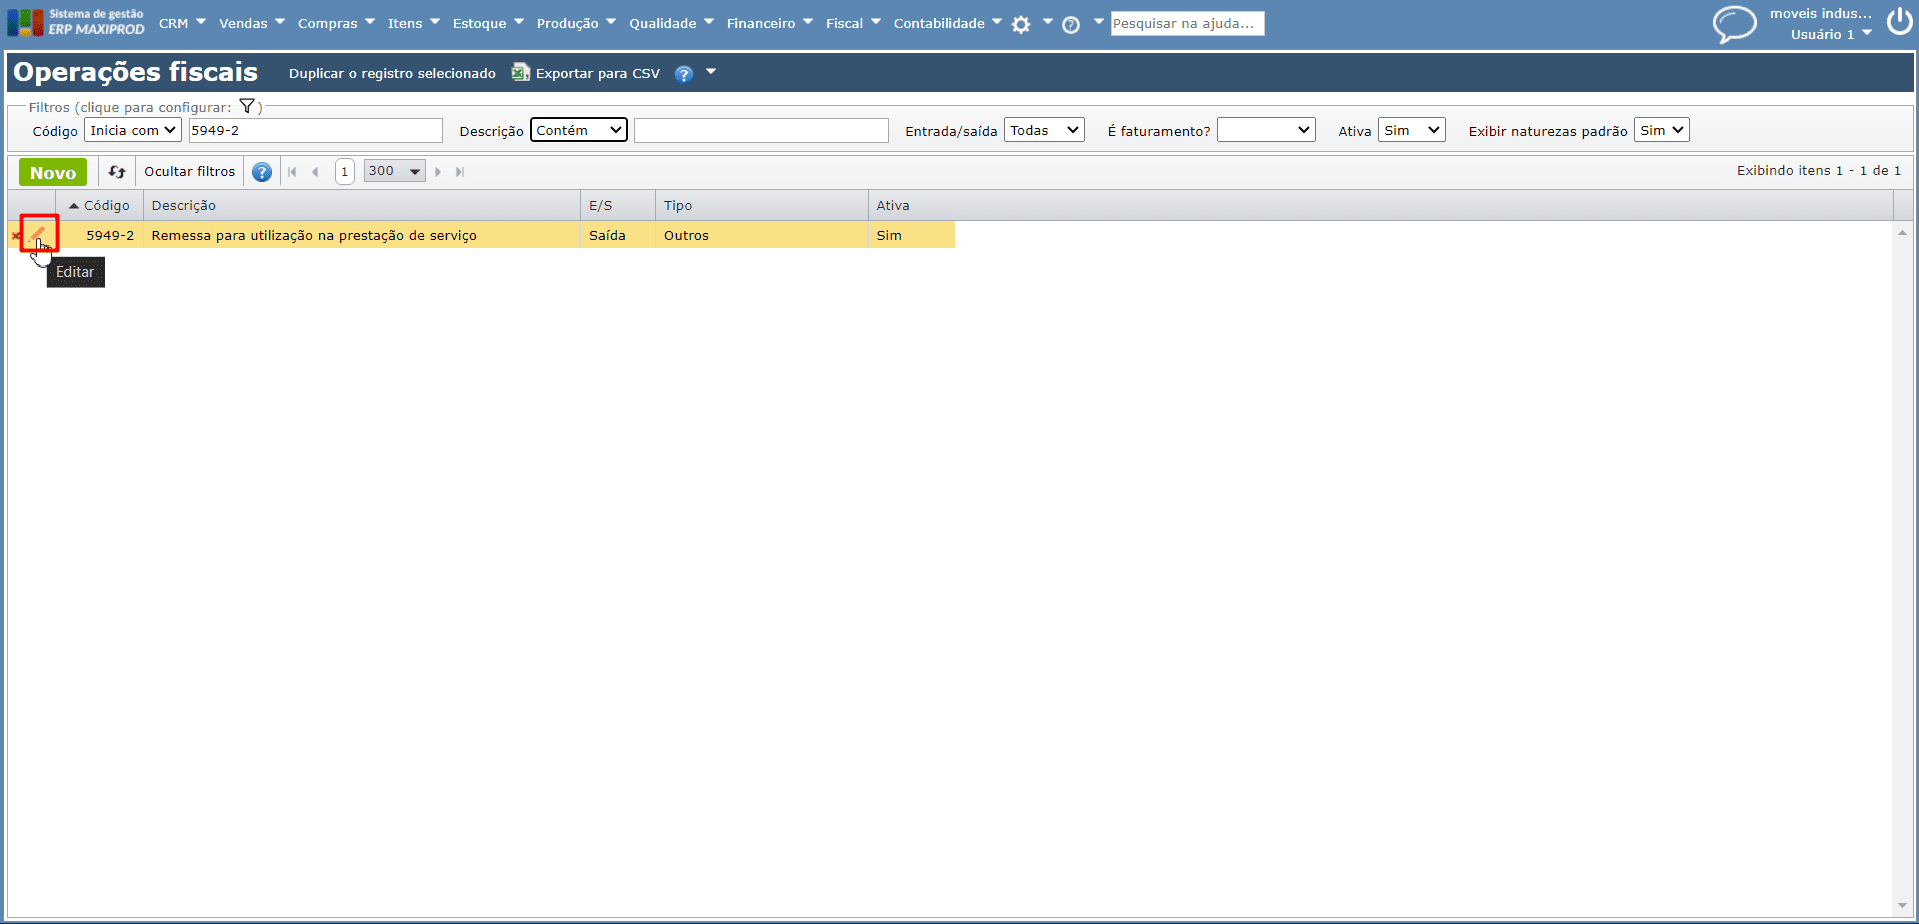Open the Contabilidade menu

[947, 23]
